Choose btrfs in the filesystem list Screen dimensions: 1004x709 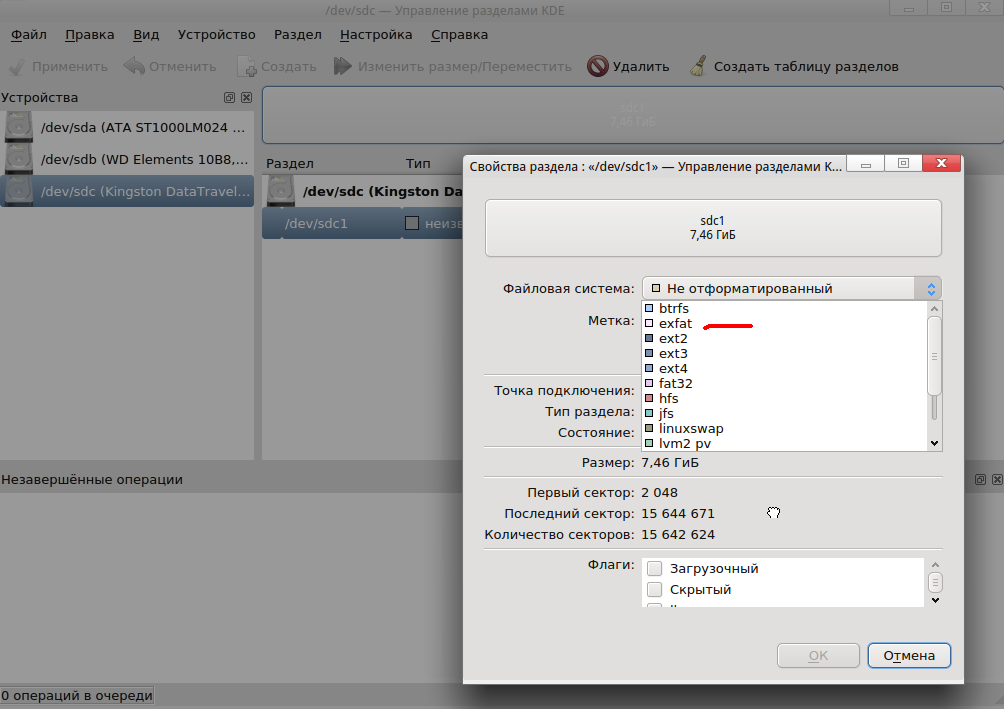784,308
